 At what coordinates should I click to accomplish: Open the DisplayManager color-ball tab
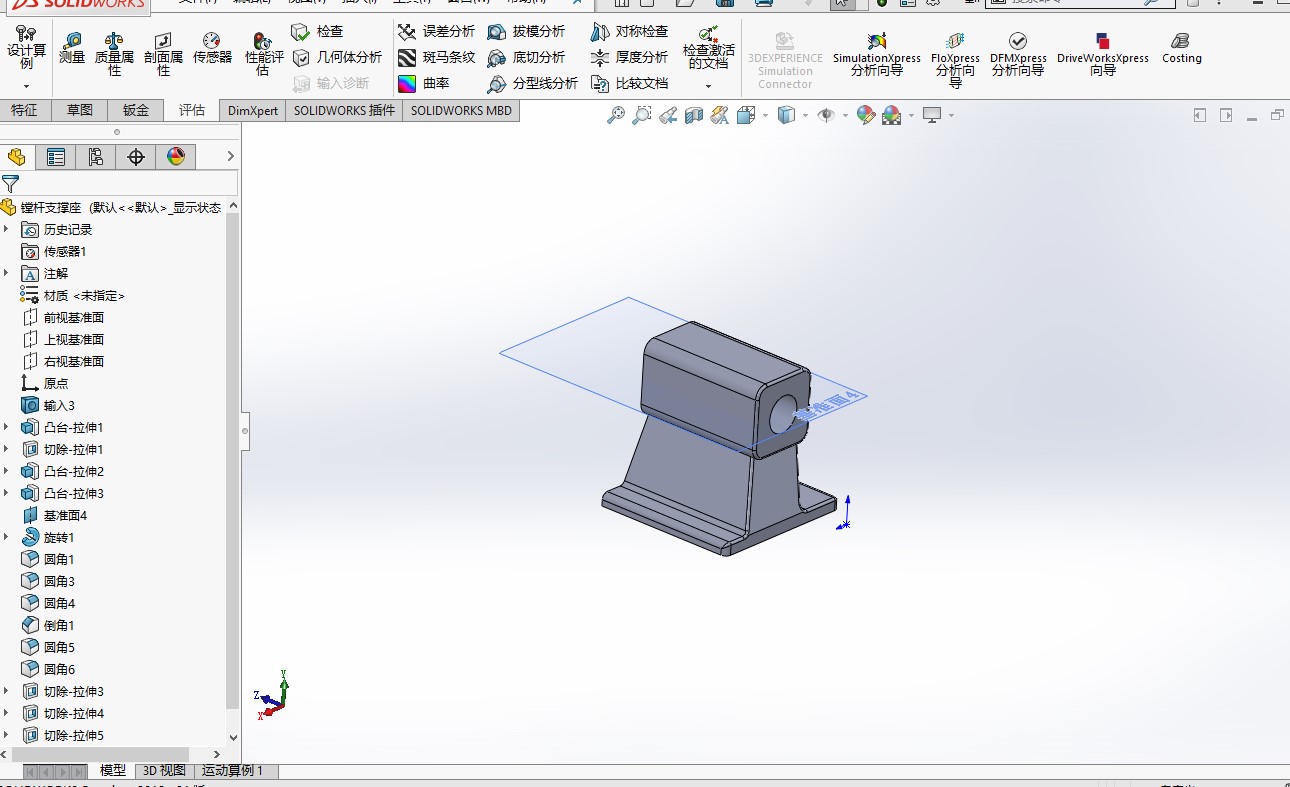[176, 157]
